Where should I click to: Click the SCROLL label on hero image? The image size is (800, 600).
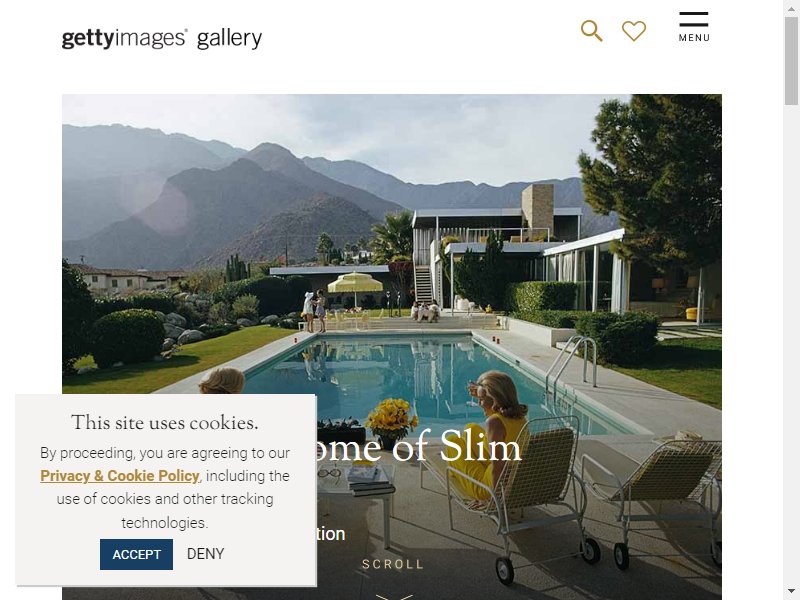pyautogui.click(x=393, y=564)
